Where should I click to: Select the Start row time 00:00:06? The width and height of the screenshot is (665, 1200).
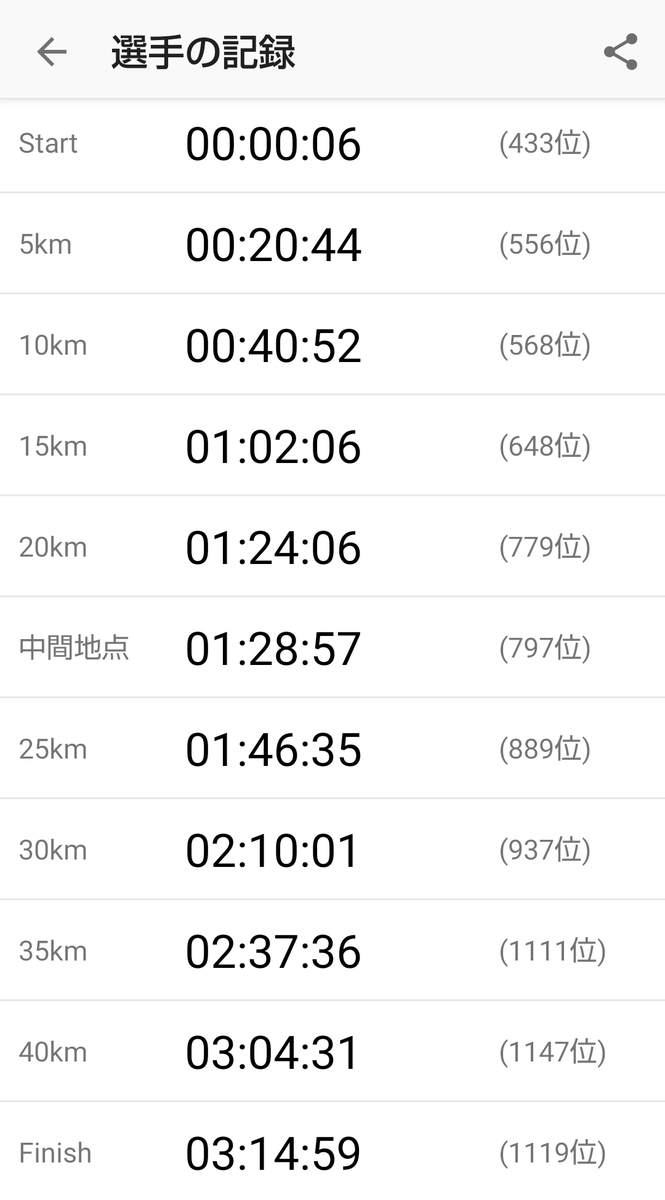273,144
